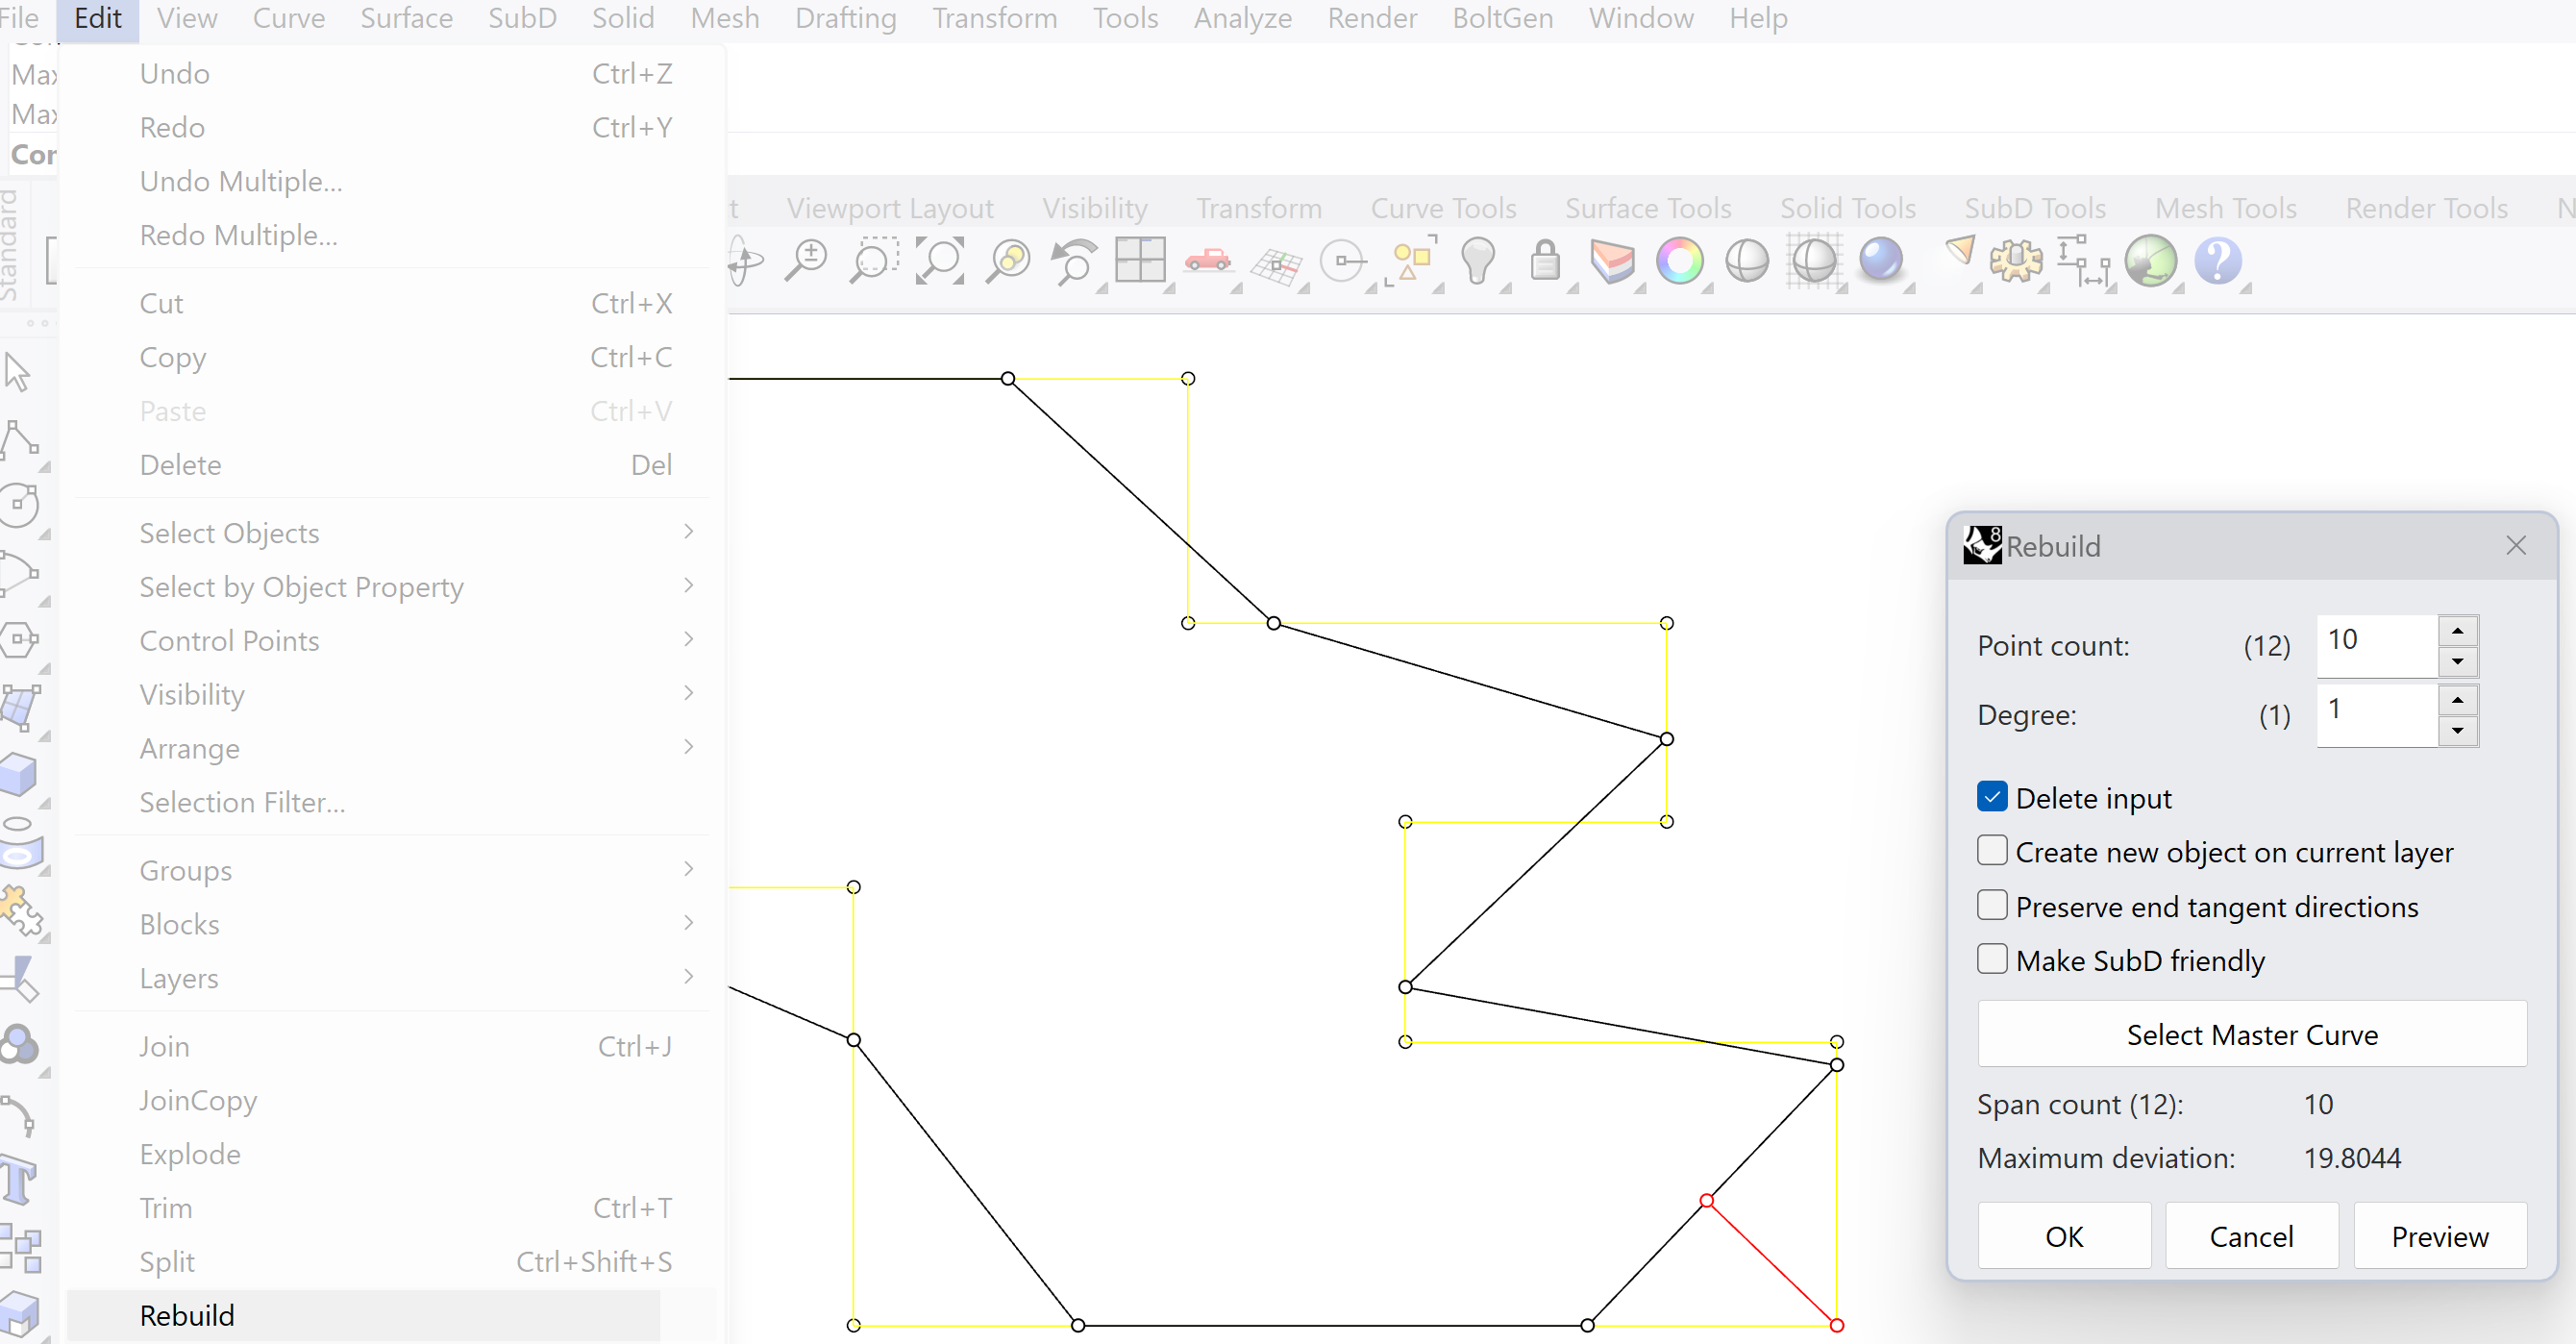Click the Preview button in Rebuild dialog
The height and width of the screenshot is (1344, 2576).
(x=2438, y=1236)
